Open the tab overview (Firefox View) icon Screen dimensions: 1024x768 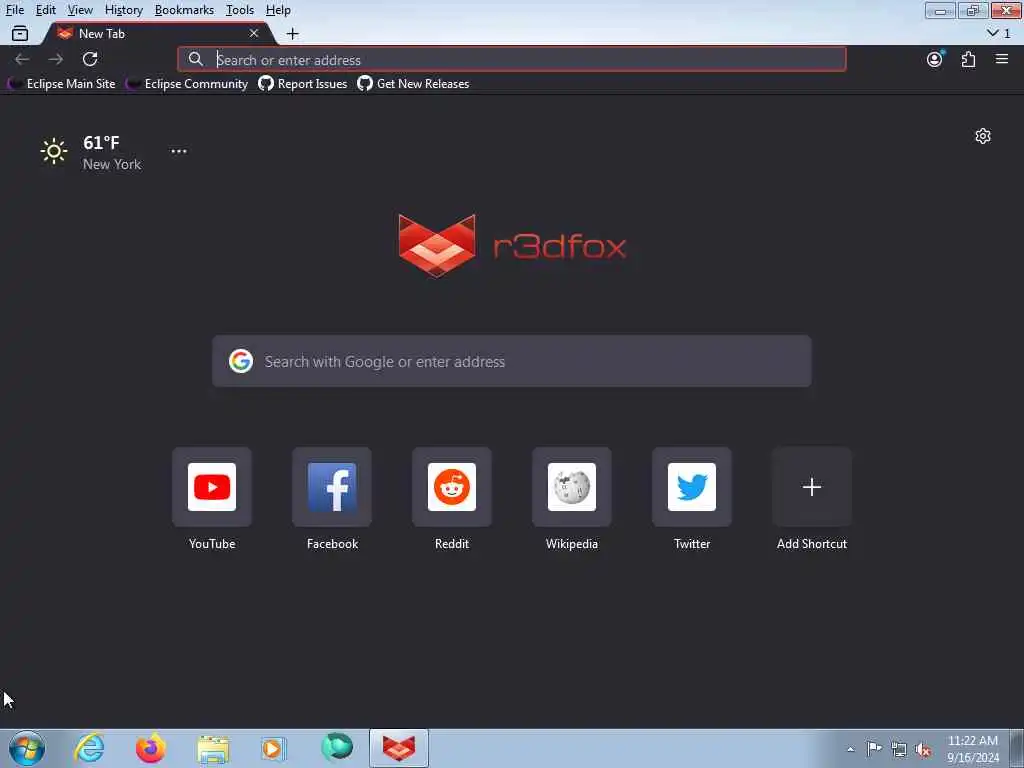pyautogui.click(x=20, y=33)
